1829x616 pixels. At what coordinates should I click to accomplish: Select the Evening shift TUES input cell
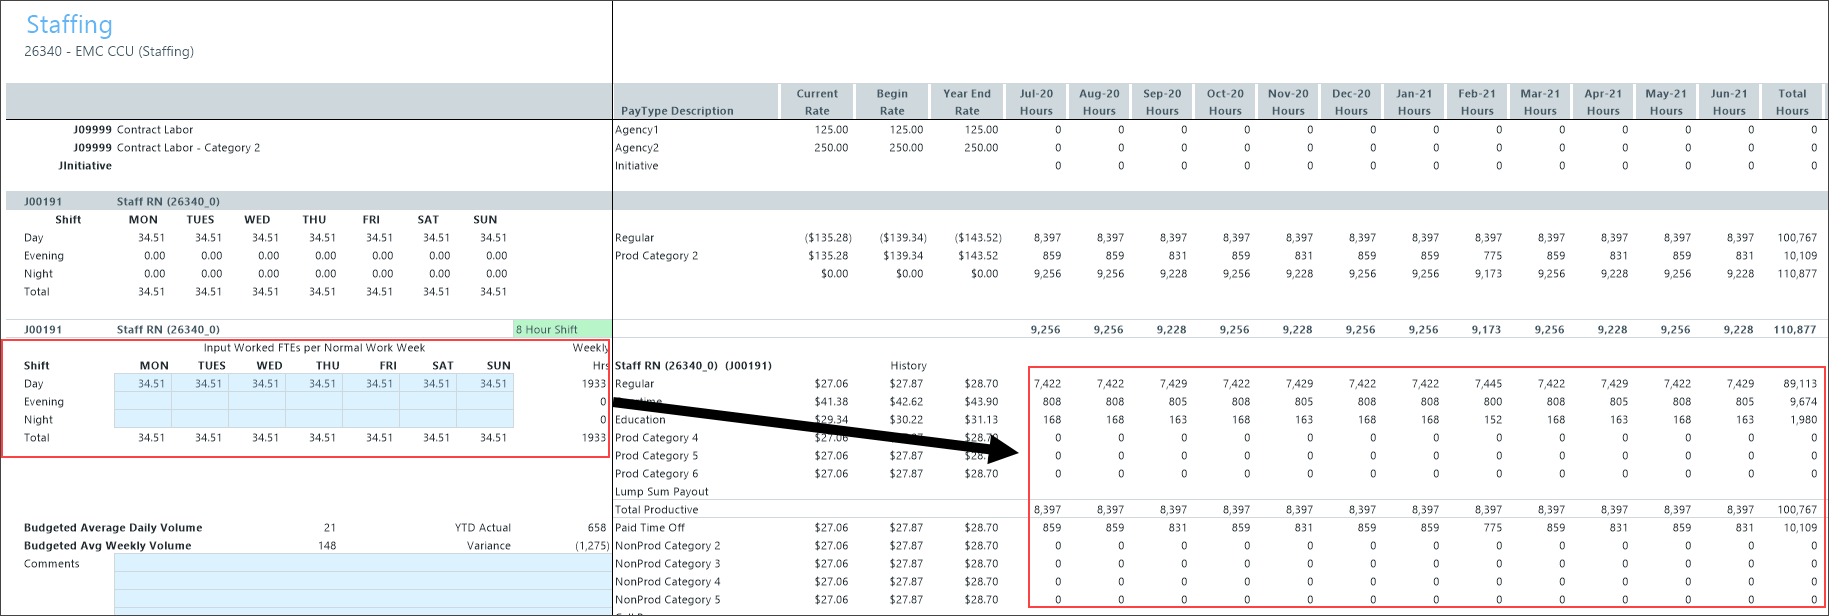[200, 402]
